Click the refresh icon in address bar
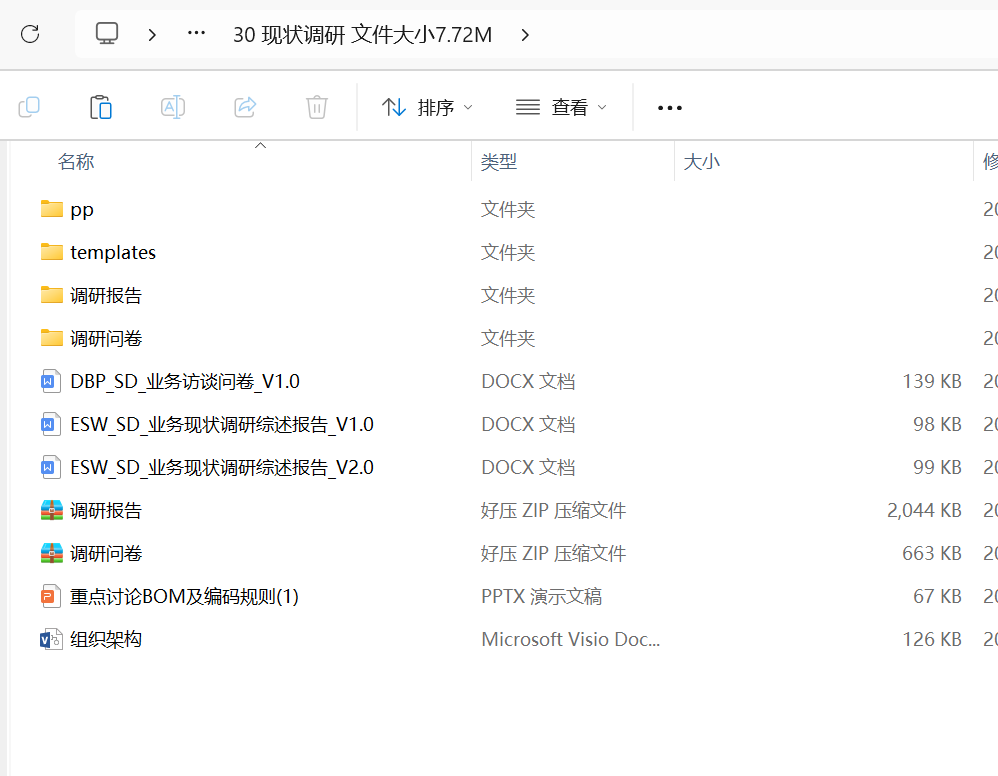Screen dimensions: 998x776 (30, 34)
